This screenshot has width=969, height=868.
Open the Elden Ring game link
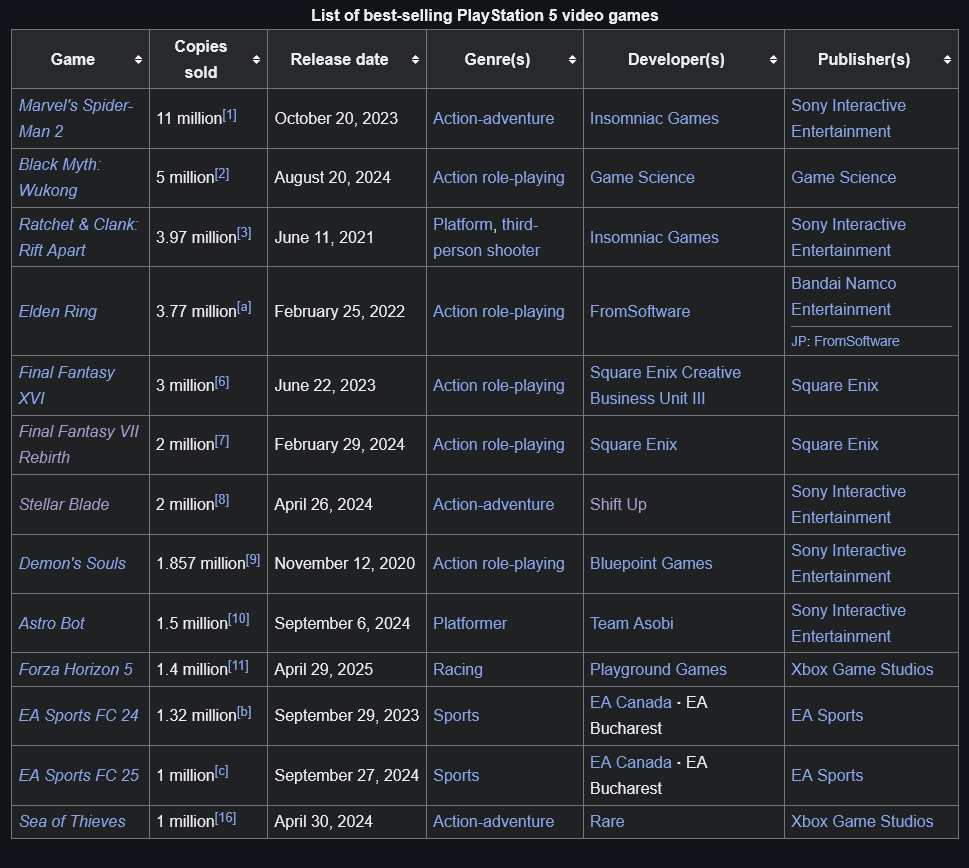click(x=58, y=311)
